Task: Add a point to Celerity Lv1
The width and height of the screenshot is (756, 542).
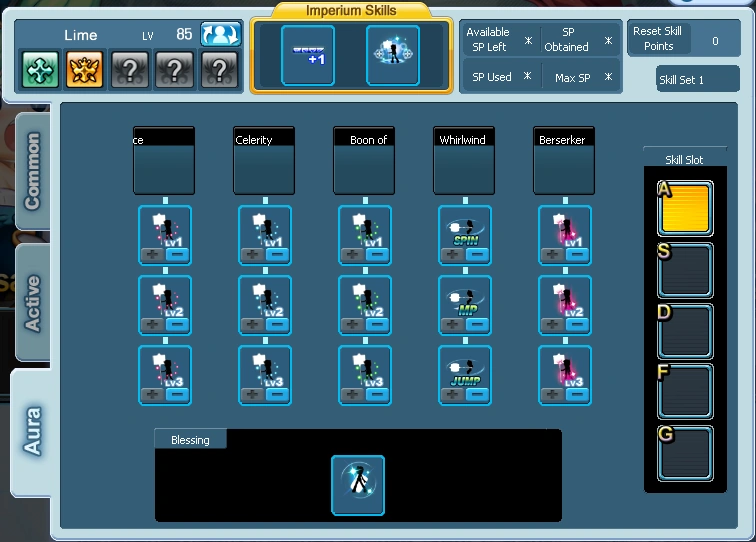Action: coord(252,255)
